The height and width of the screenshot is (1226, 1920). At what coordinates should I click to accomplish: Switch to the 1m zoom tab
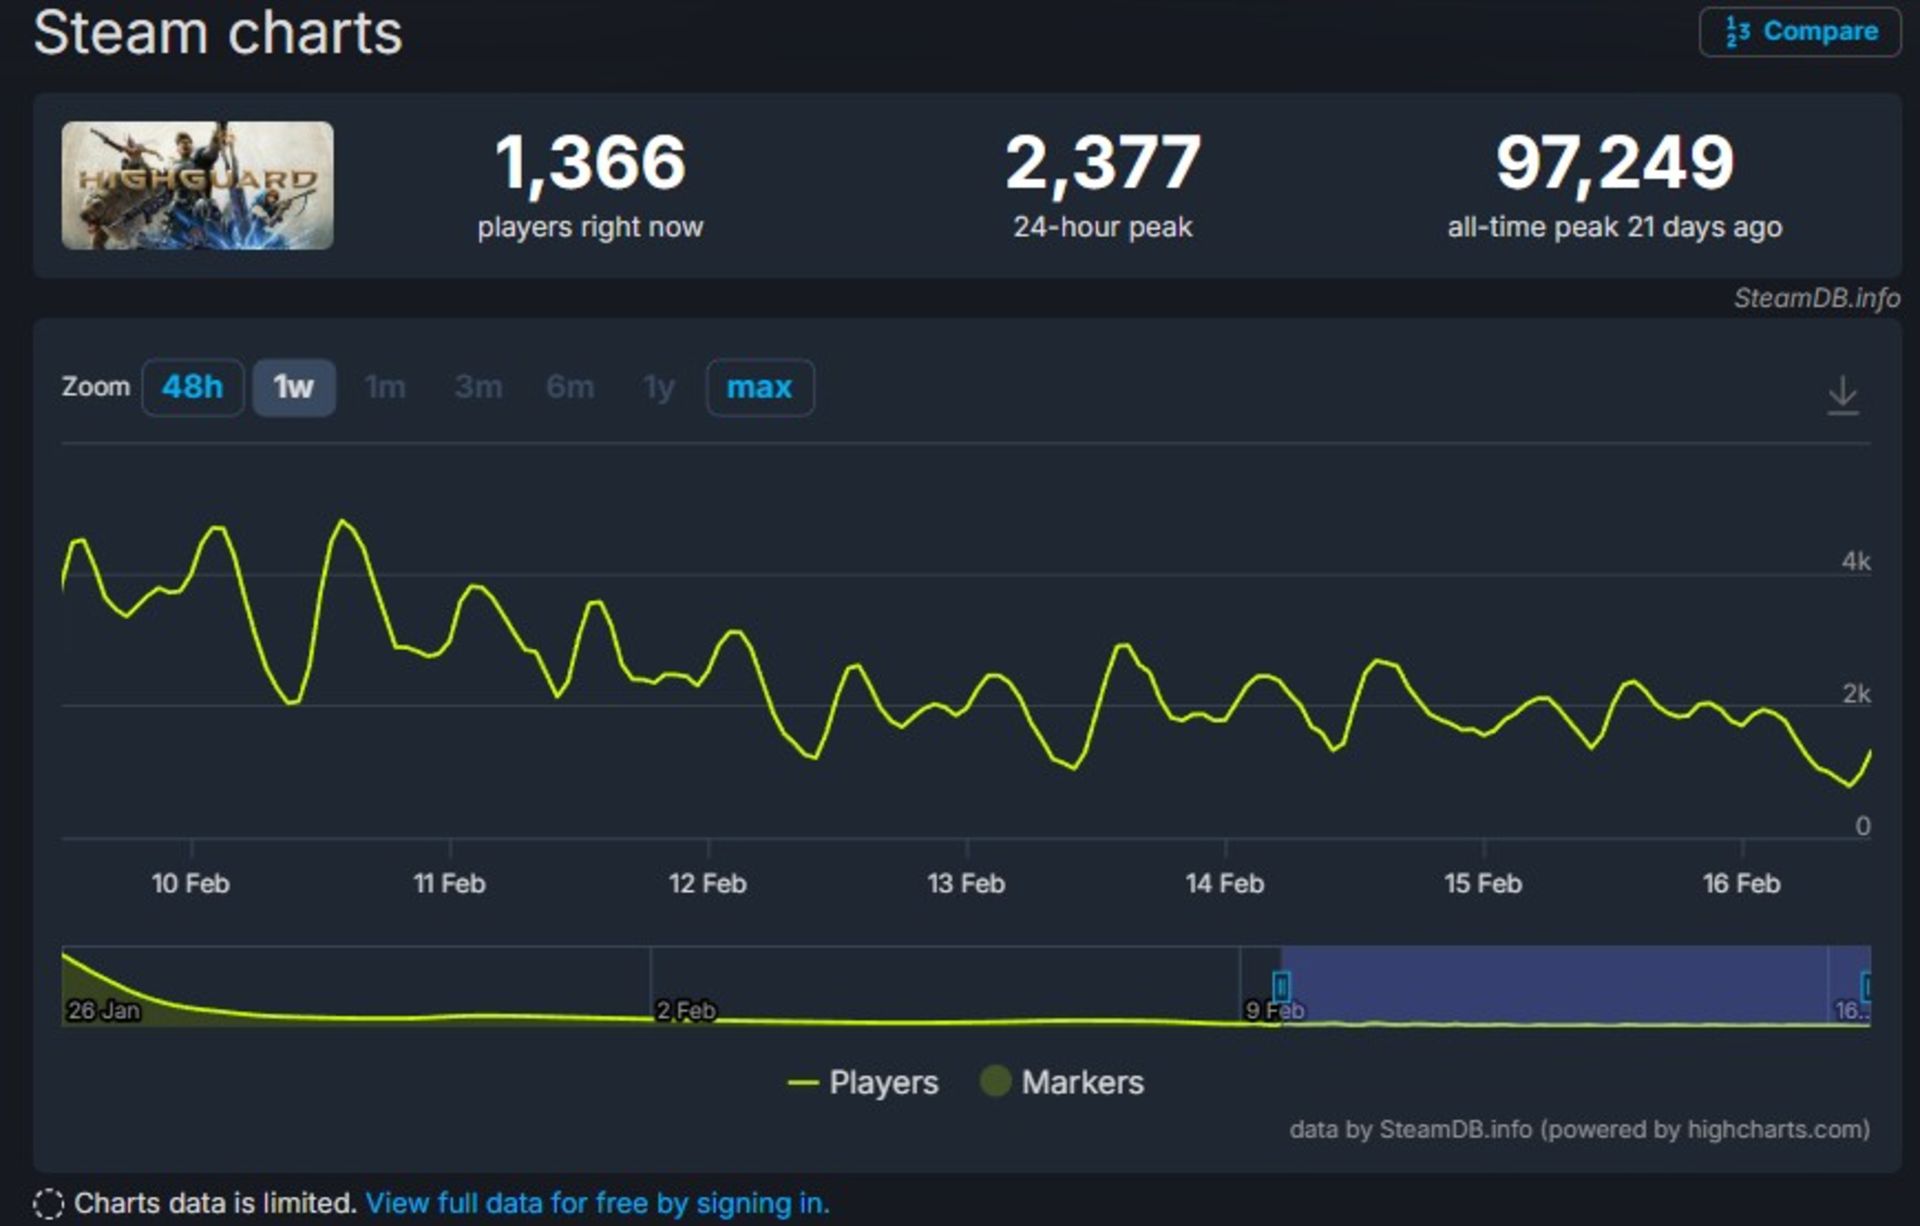(385, 388)
